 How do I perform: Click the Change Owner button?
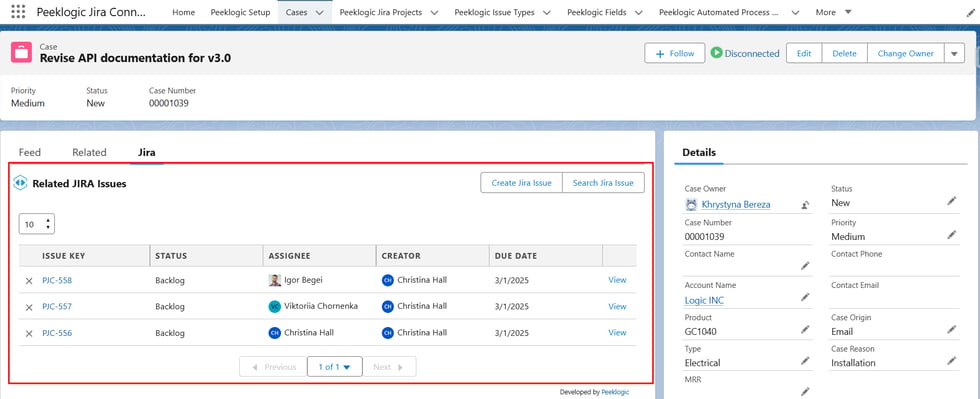[x=906, y=54]
